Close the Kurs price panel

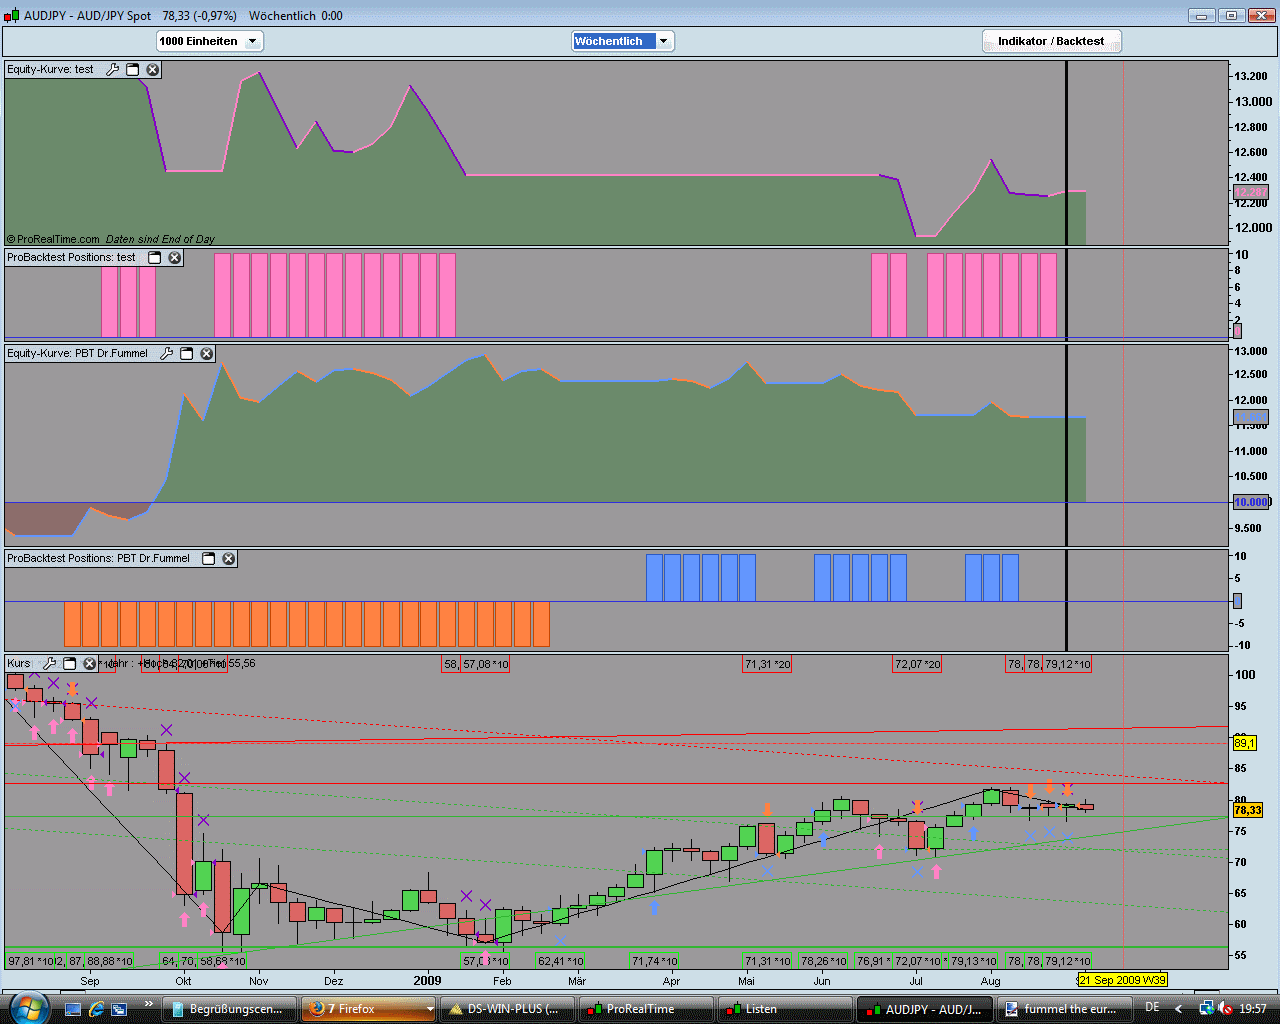point(89,663)
